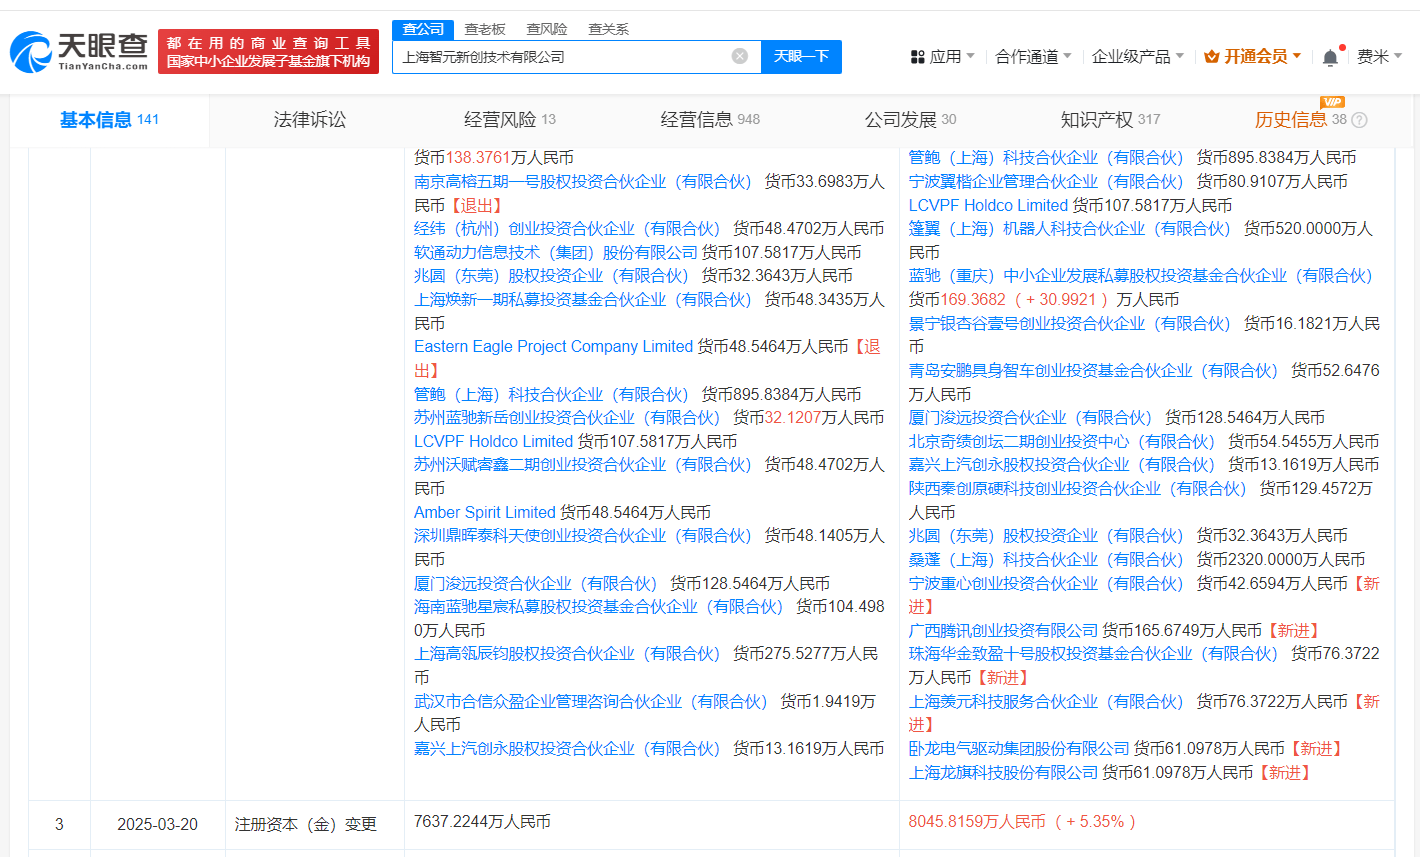Open the 卧龙电气驱动集团股份有限公司 link
The width and height of the screenshot is (1420, 857).
[x=1018, y=748]
